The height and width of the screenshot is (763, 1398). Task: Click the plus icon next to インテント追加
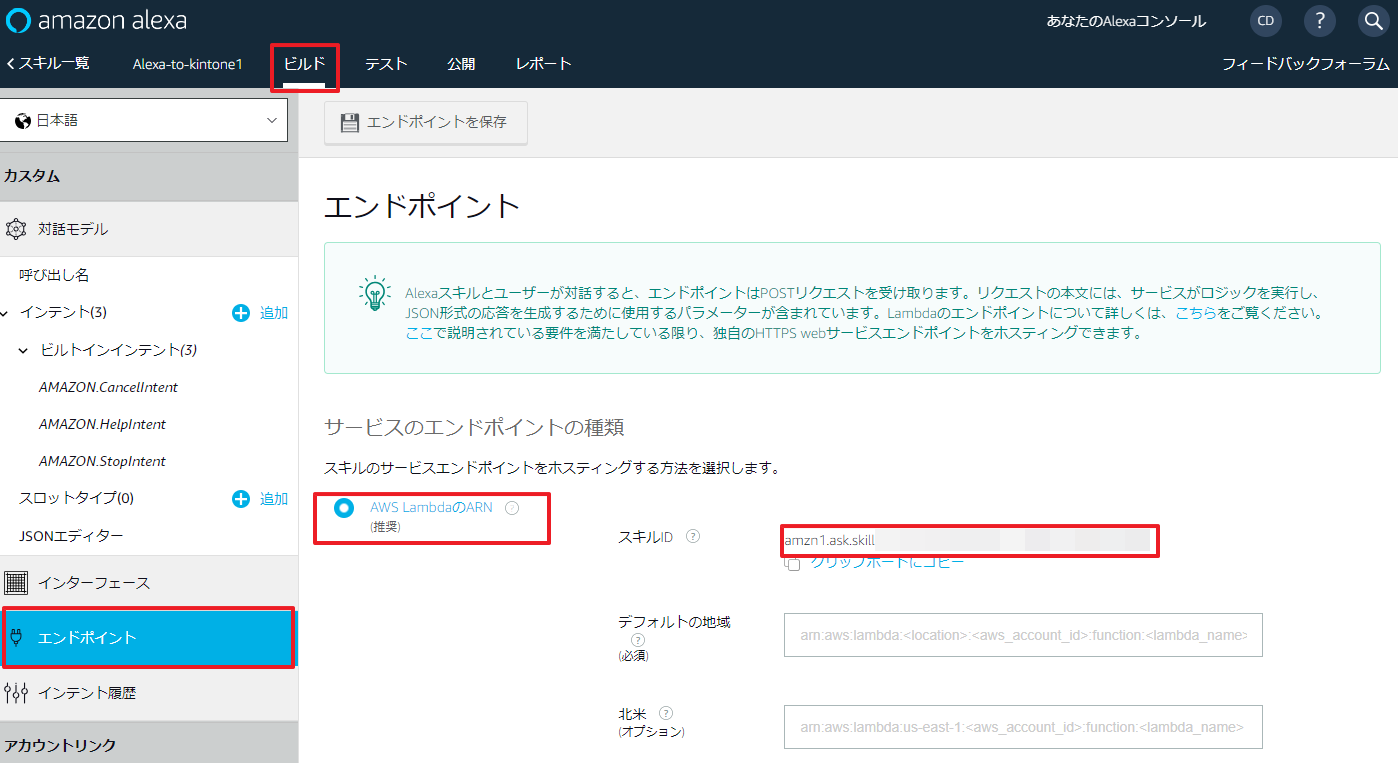241,313
